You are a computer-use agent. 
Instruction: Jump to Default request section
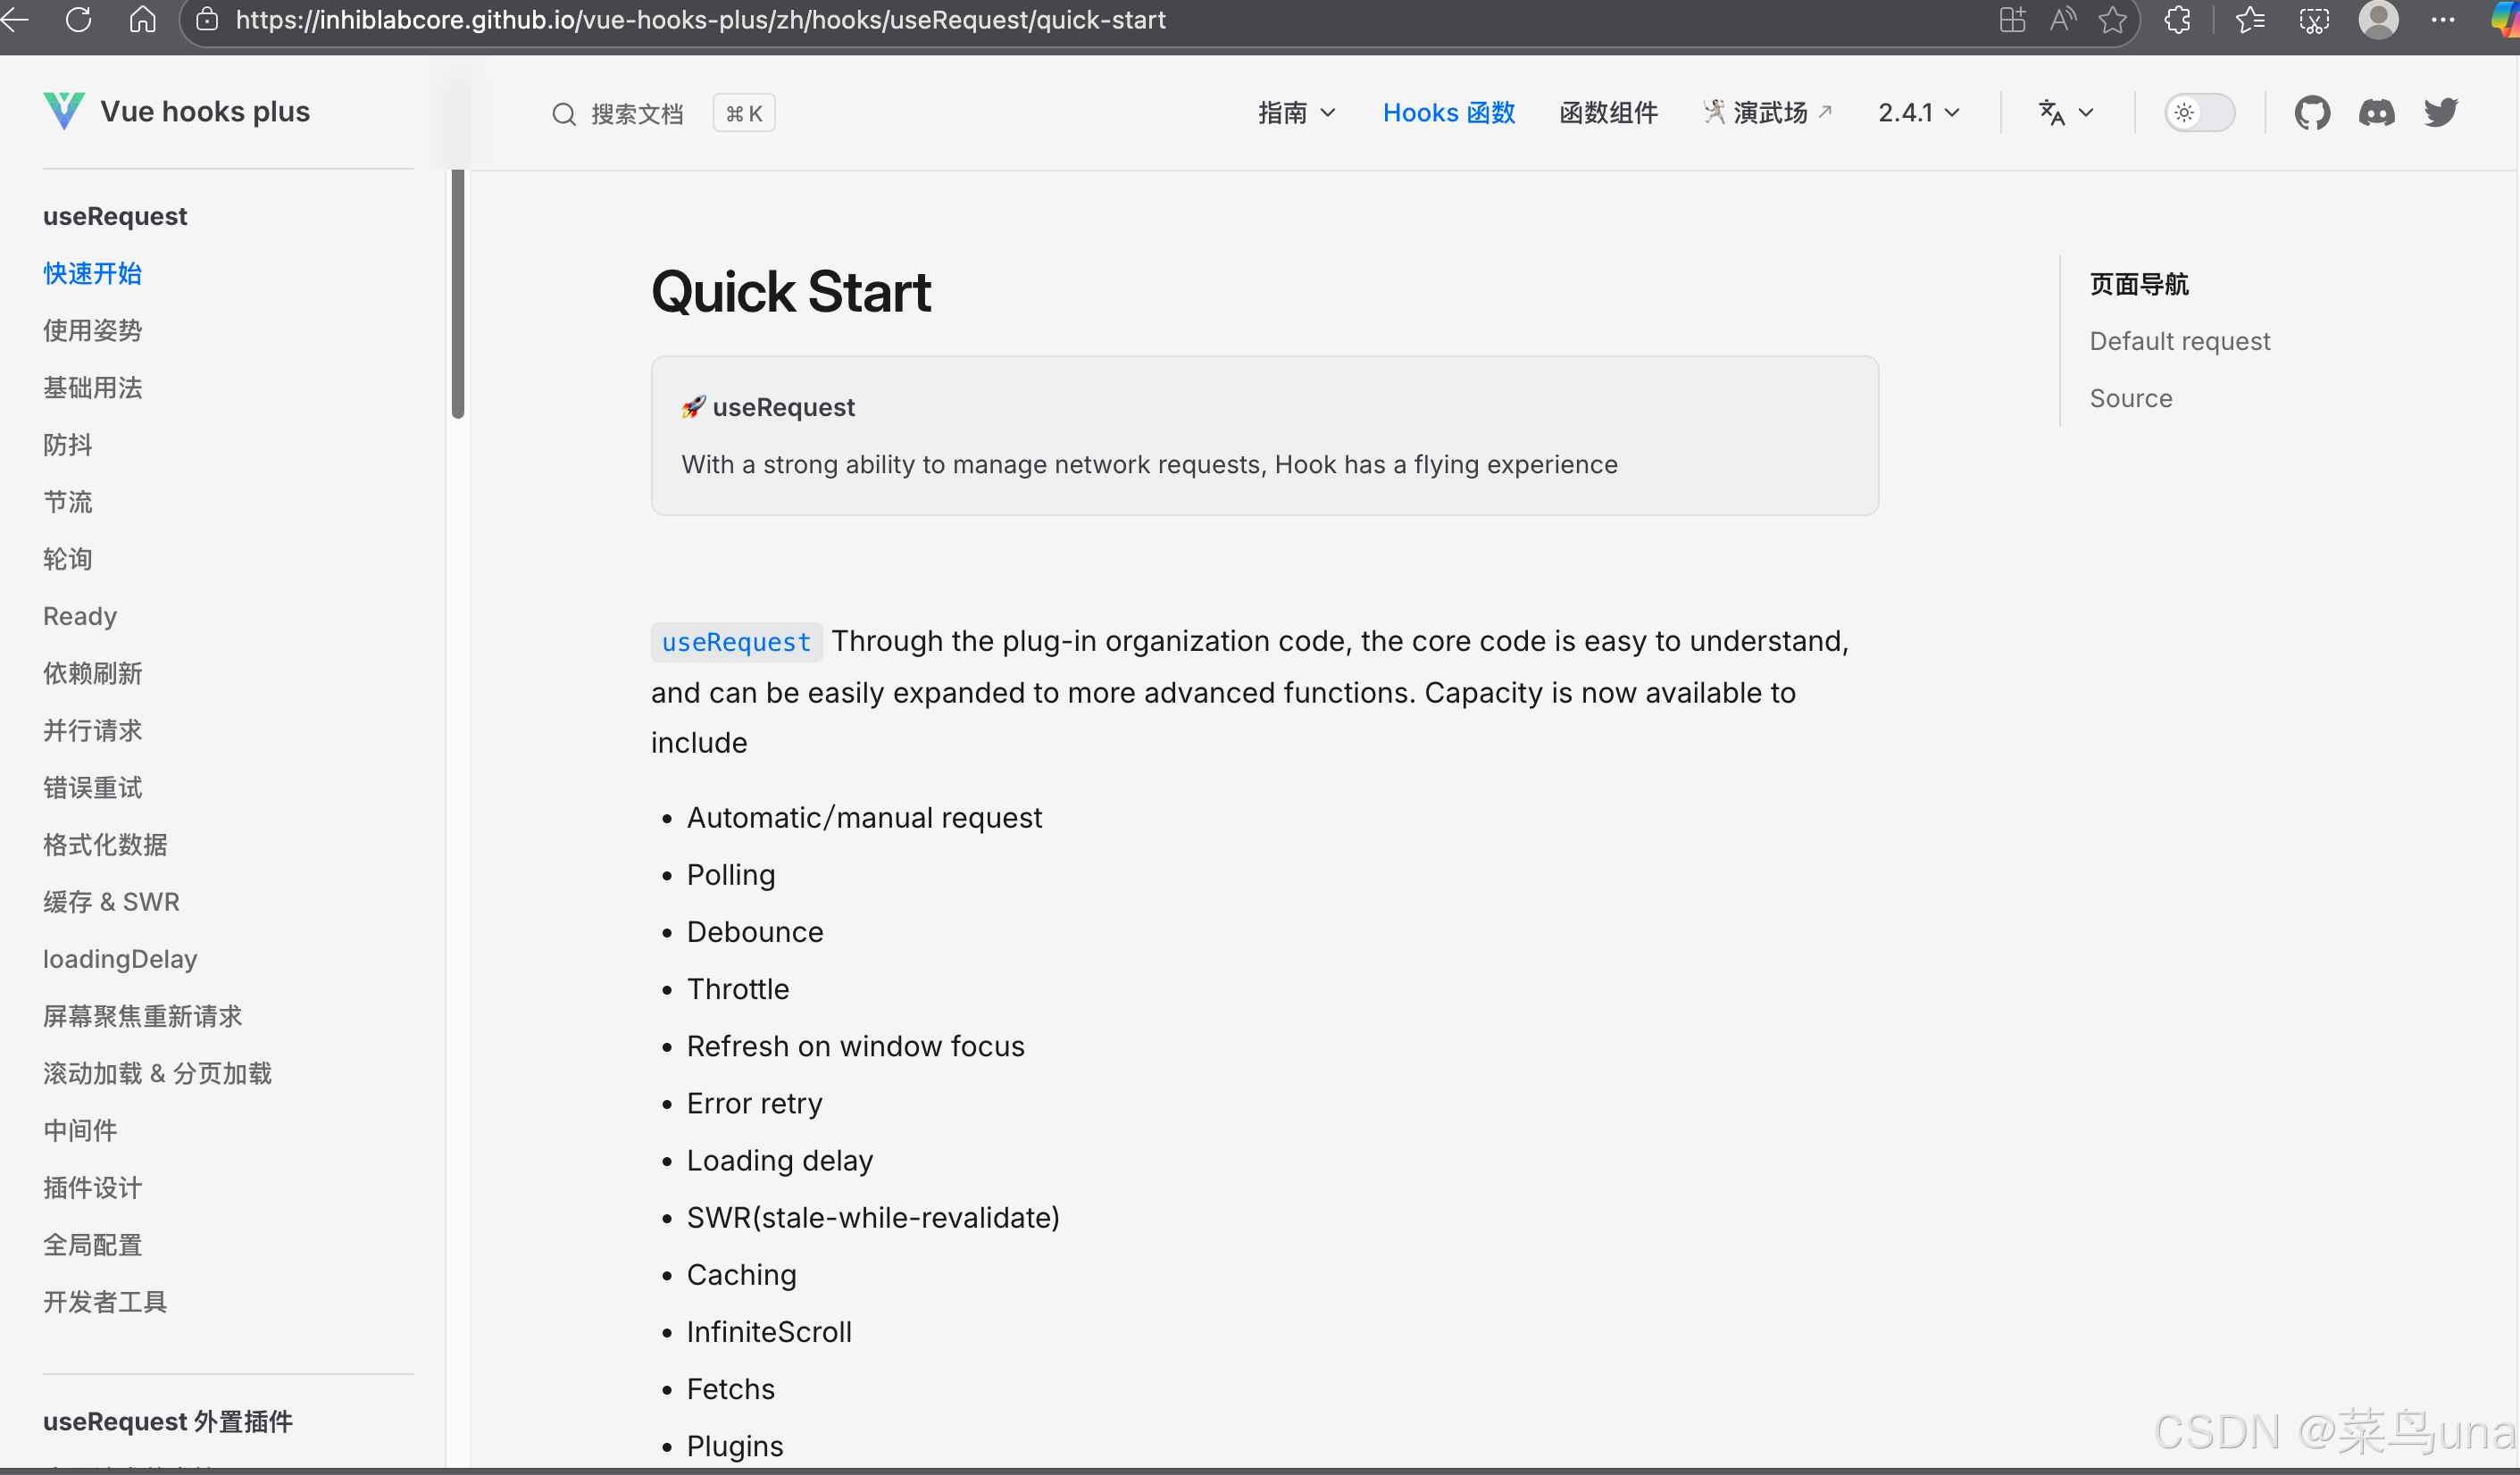(x=2179, y=341)
